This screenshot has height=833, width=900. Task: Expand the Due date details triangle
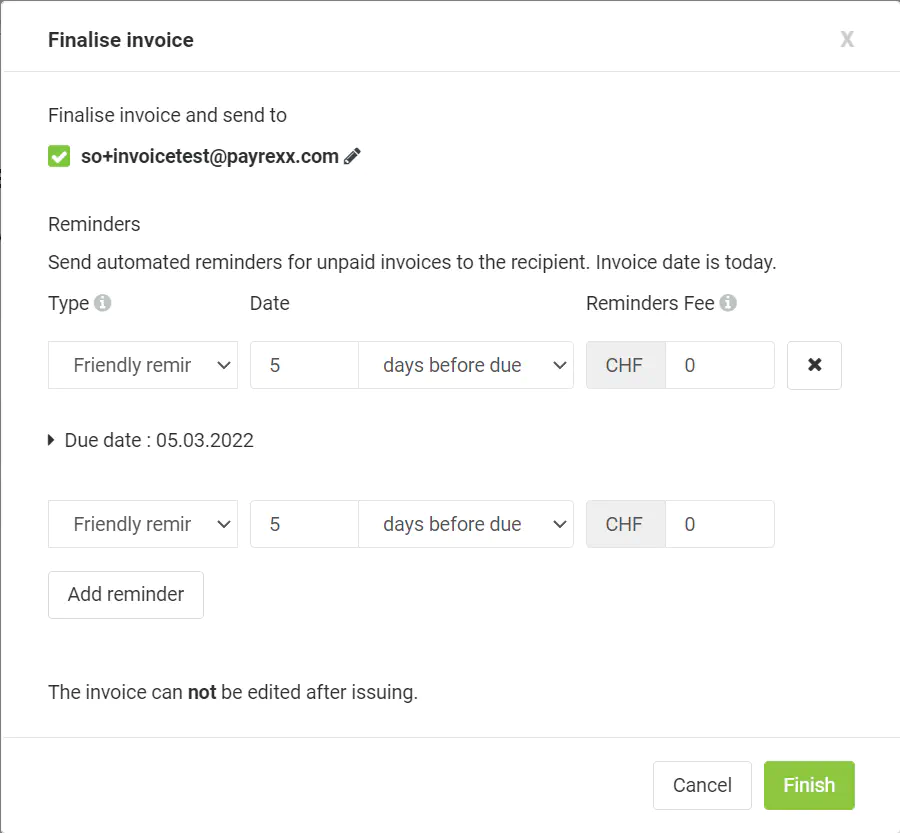52,440
